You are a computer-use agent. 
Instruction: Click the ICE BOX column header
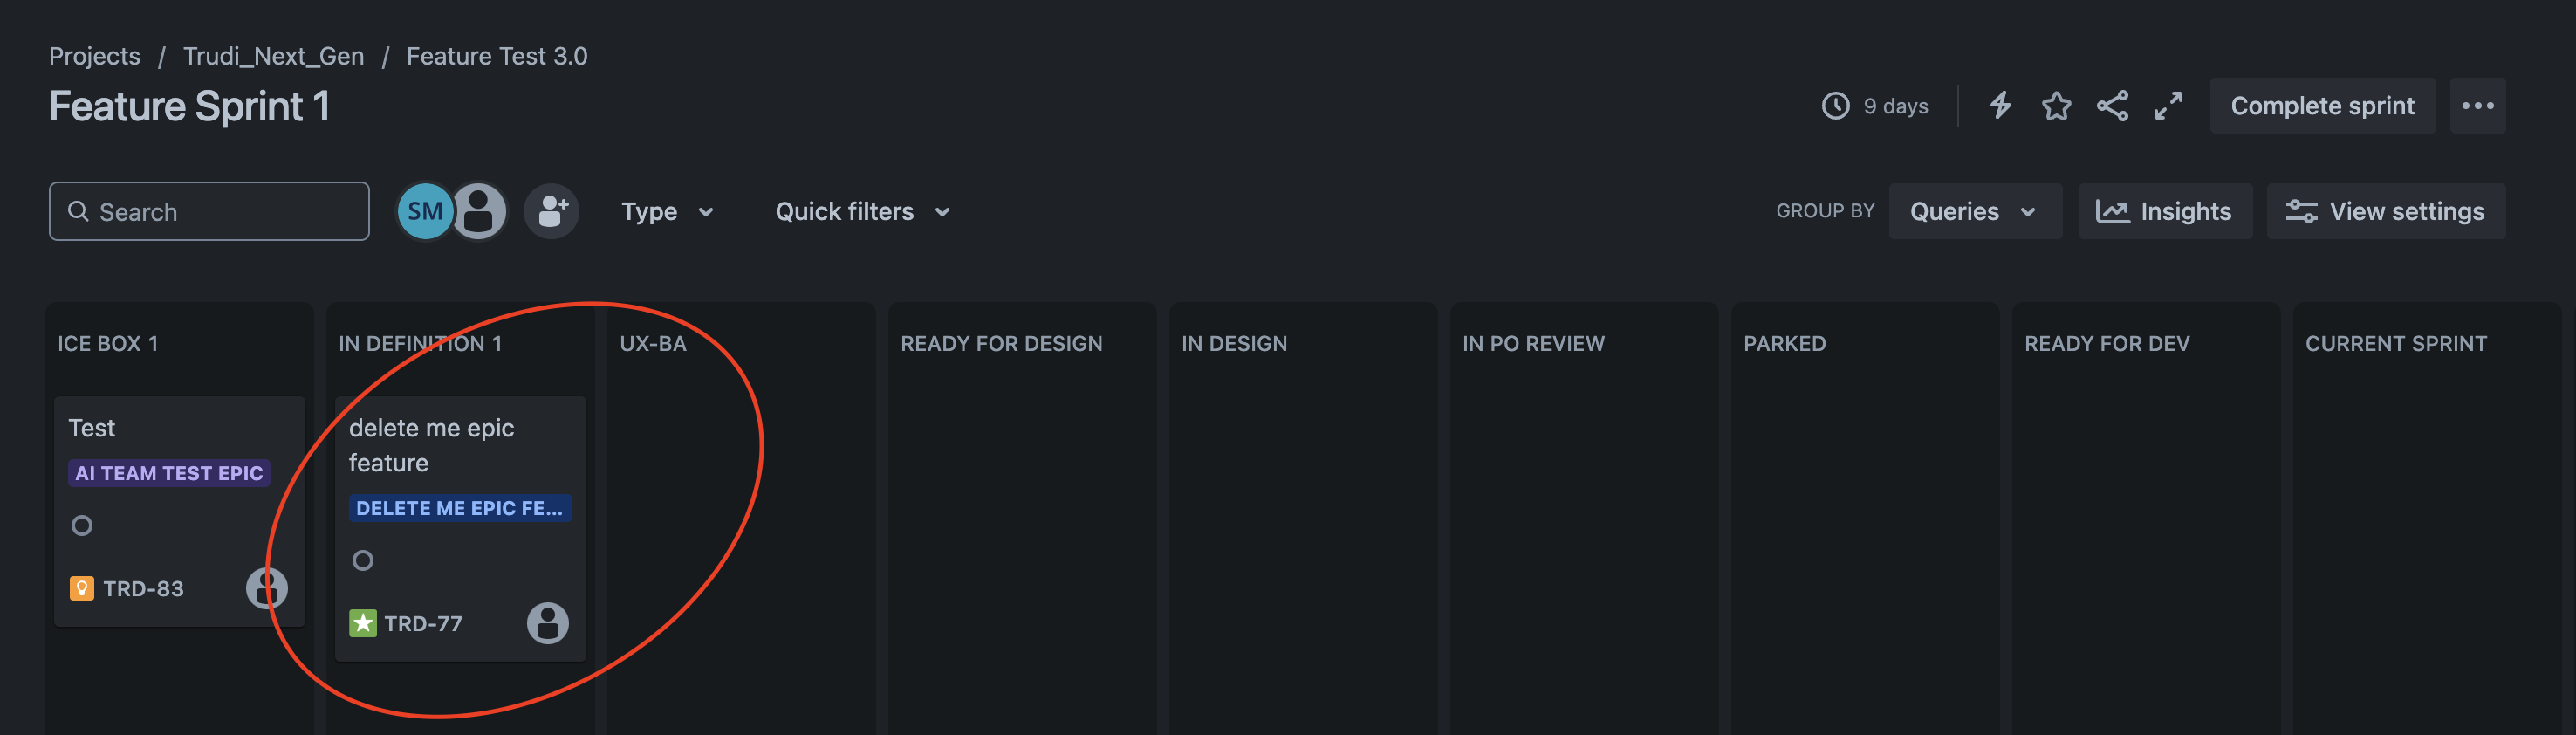pos(107,343)
